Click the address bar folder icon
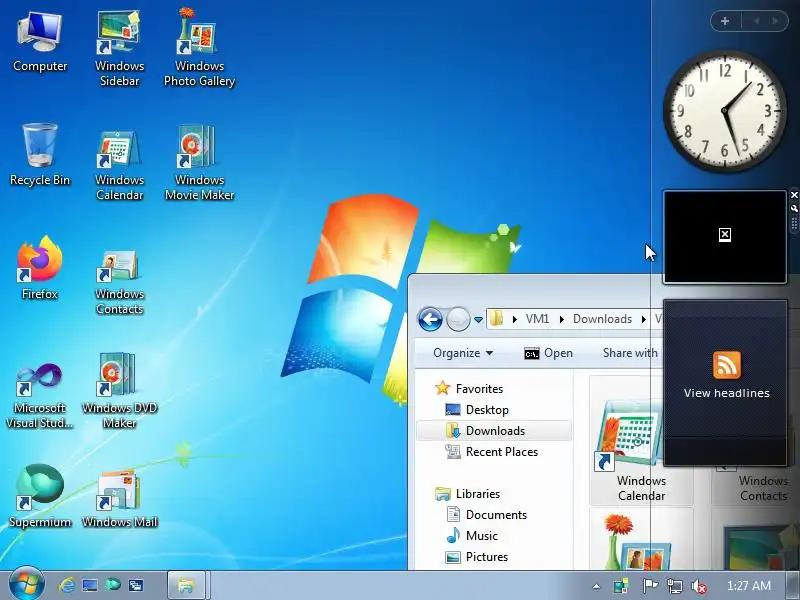Viewport: 800px width, 600px height. (496, 319)
